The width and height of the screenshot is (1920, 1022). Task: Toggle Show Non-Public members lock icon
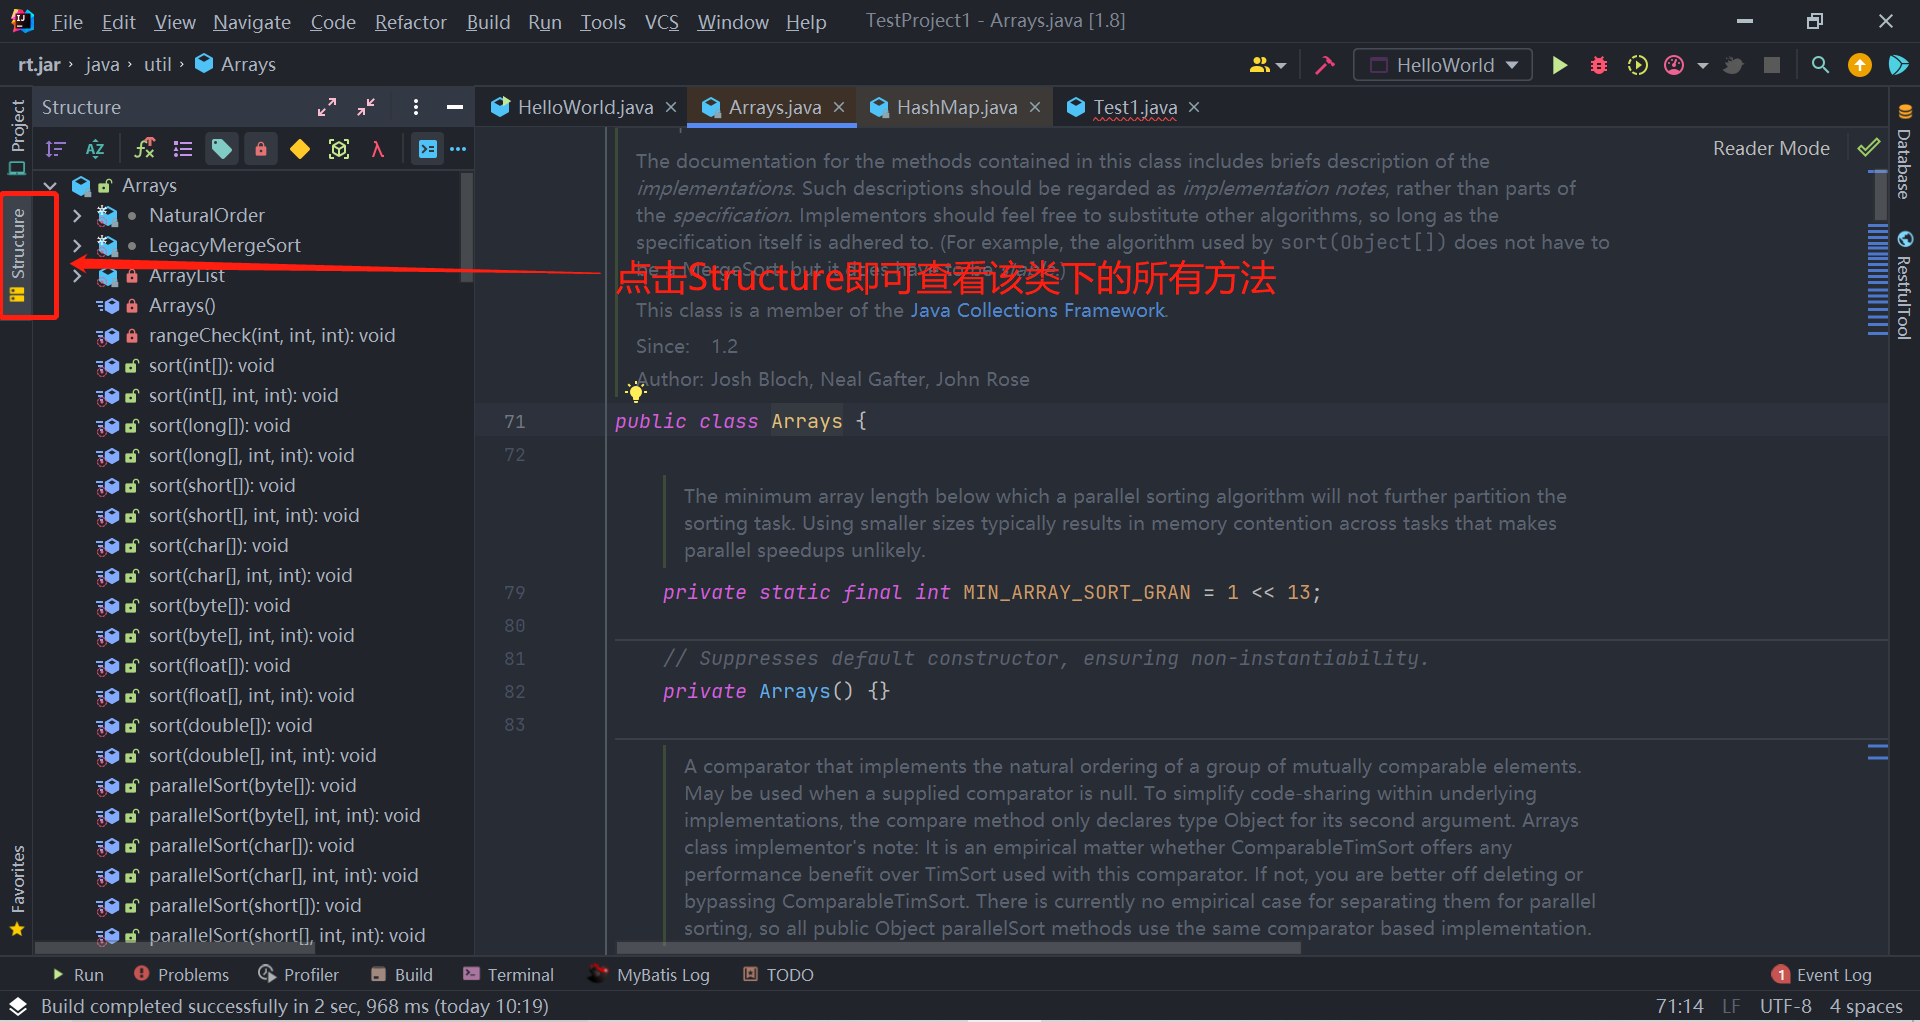click(260, 149)
